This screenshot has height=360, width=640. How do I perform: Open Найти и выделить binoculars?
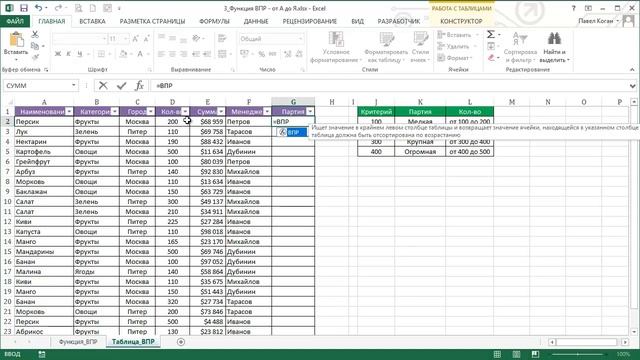(554, 47)
